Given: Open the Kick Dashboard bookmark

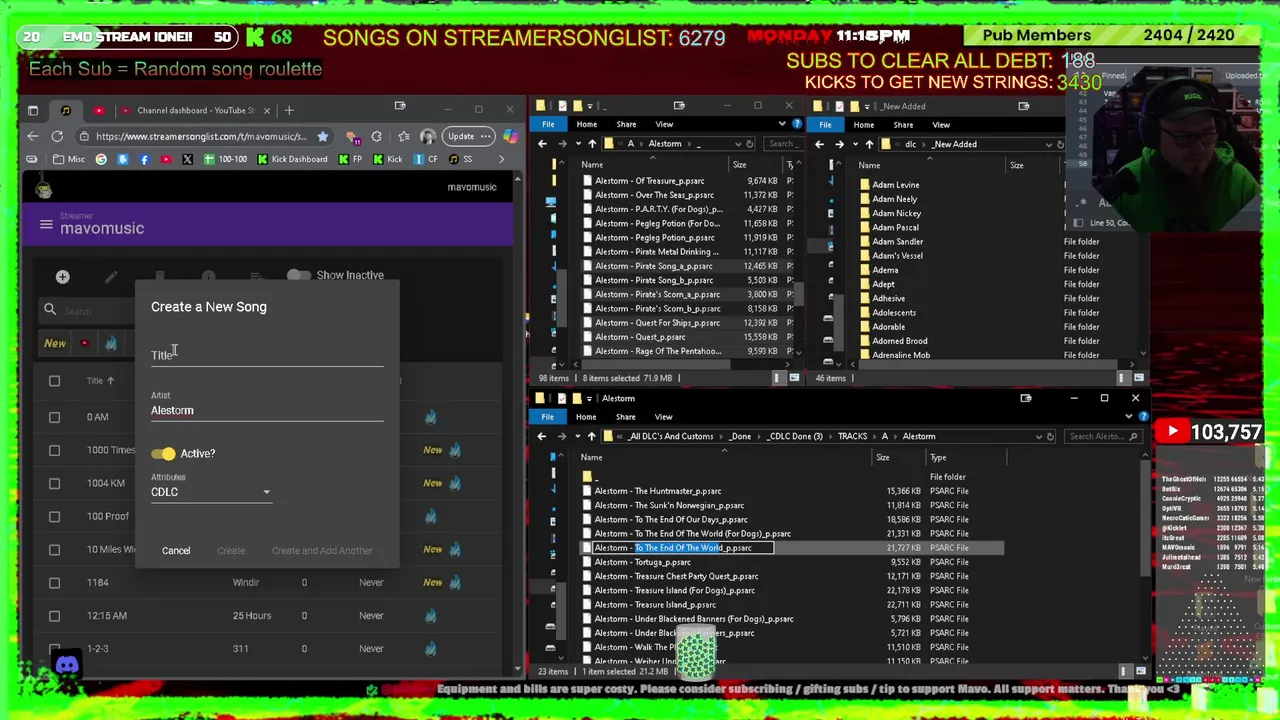Looking at the screenshot, I should tap(292, 159).
